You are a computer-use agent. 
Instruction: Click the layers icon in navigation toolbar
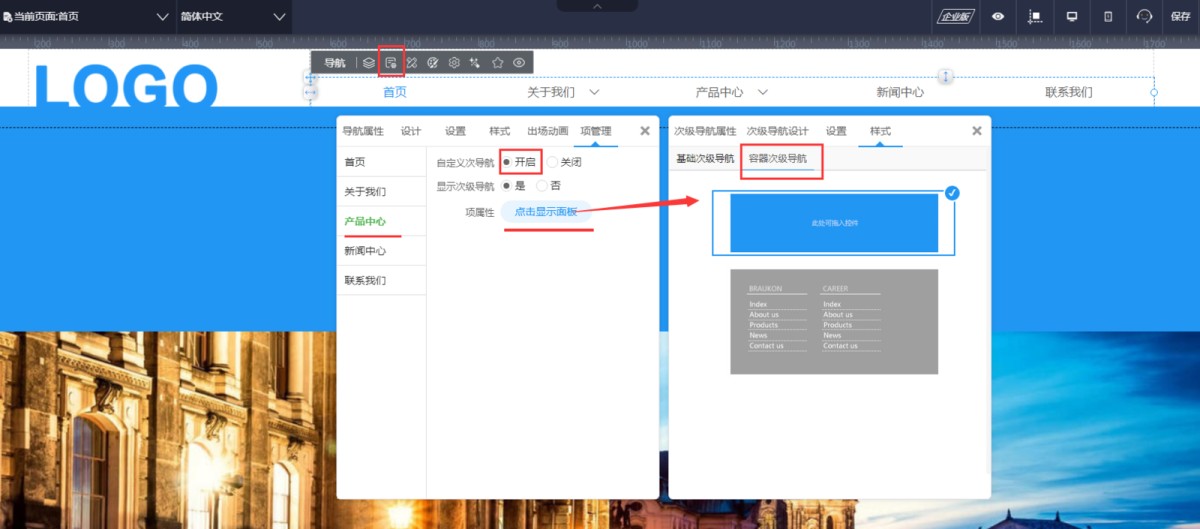pos(369,63)
